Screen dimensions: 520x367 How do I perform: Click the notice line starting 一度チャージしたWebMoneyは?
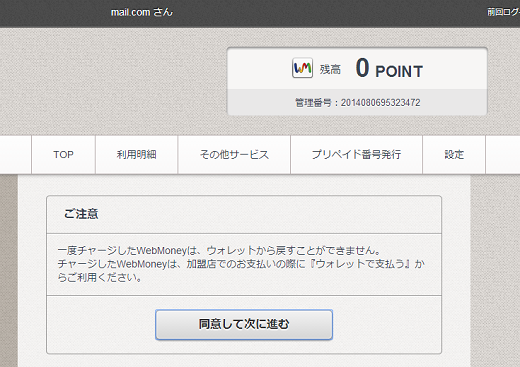click(219, 250)
